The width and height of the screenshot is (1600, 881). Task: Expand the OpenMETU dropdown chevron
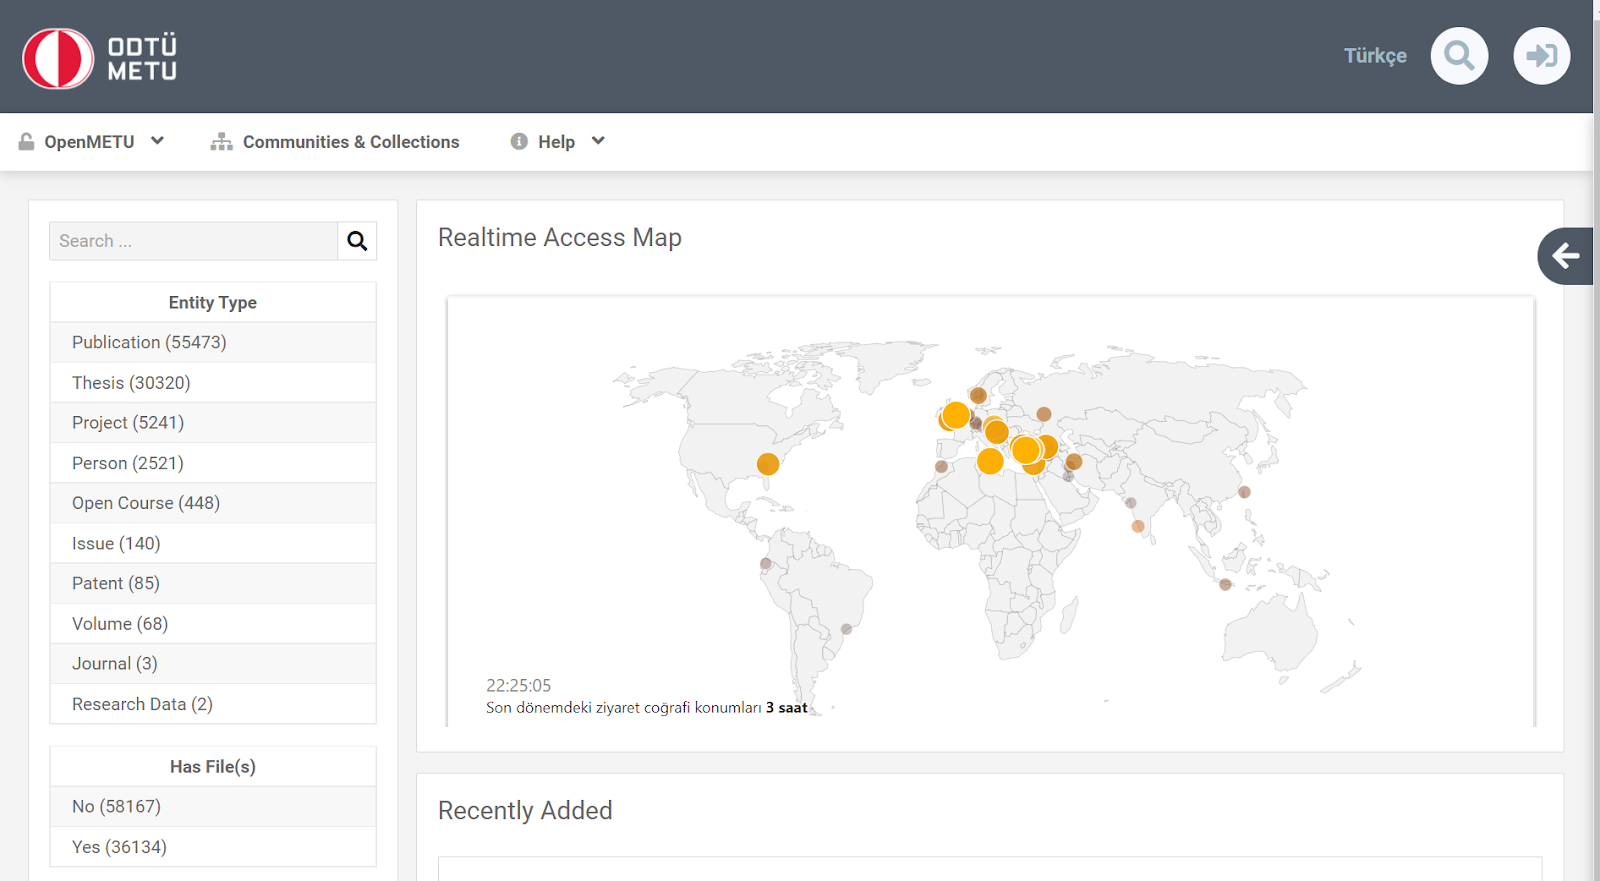coord(157,141)
